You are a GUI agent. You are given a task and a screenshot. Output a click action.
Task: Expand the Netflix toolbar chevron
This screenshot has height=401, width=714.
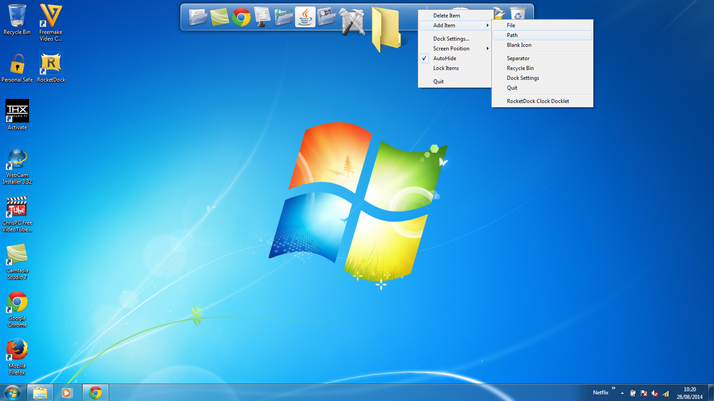[613, 388]
